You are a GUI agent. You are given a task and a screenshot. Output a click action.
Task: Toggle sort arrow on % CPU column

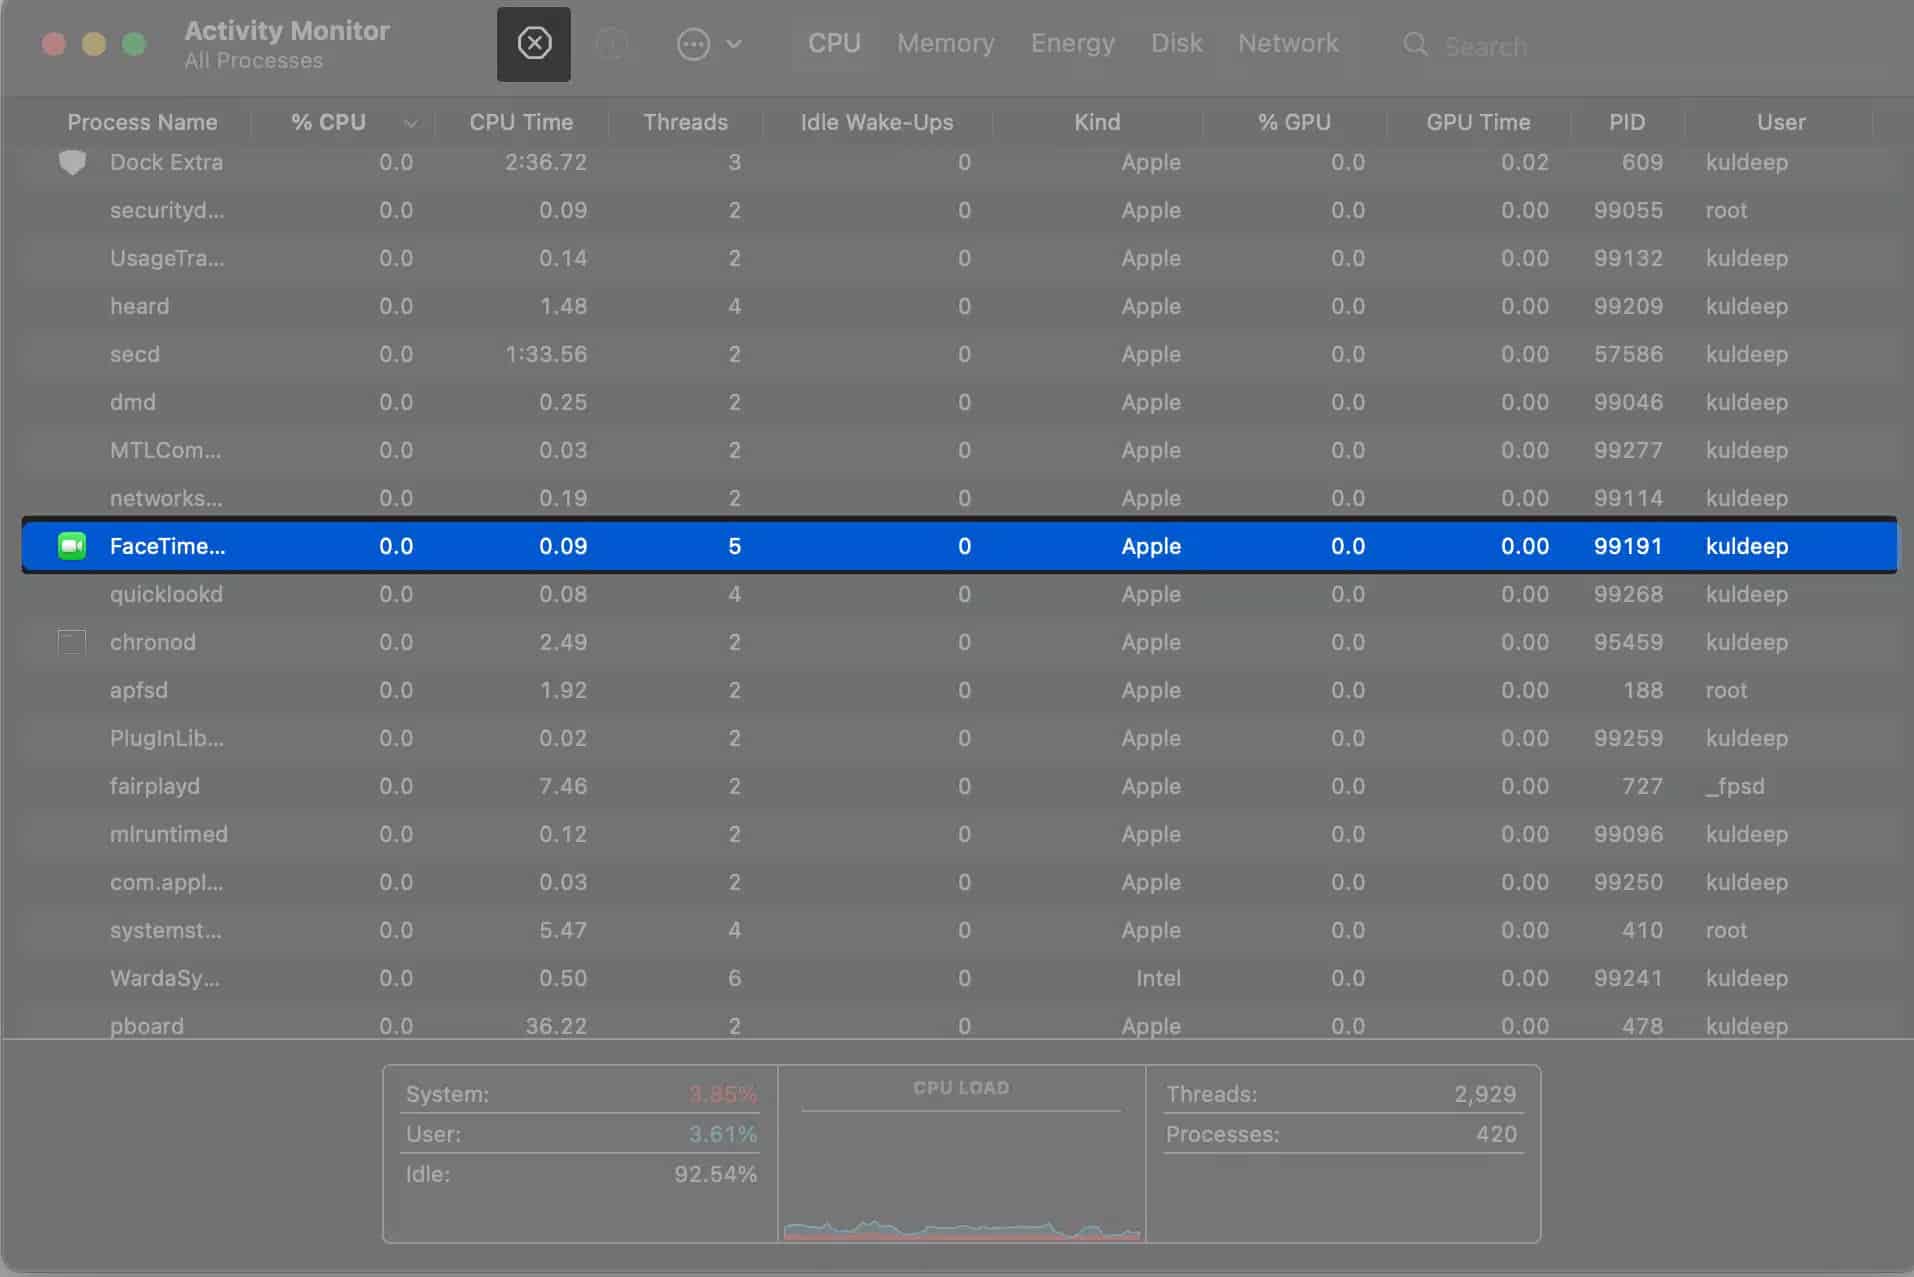410,123
